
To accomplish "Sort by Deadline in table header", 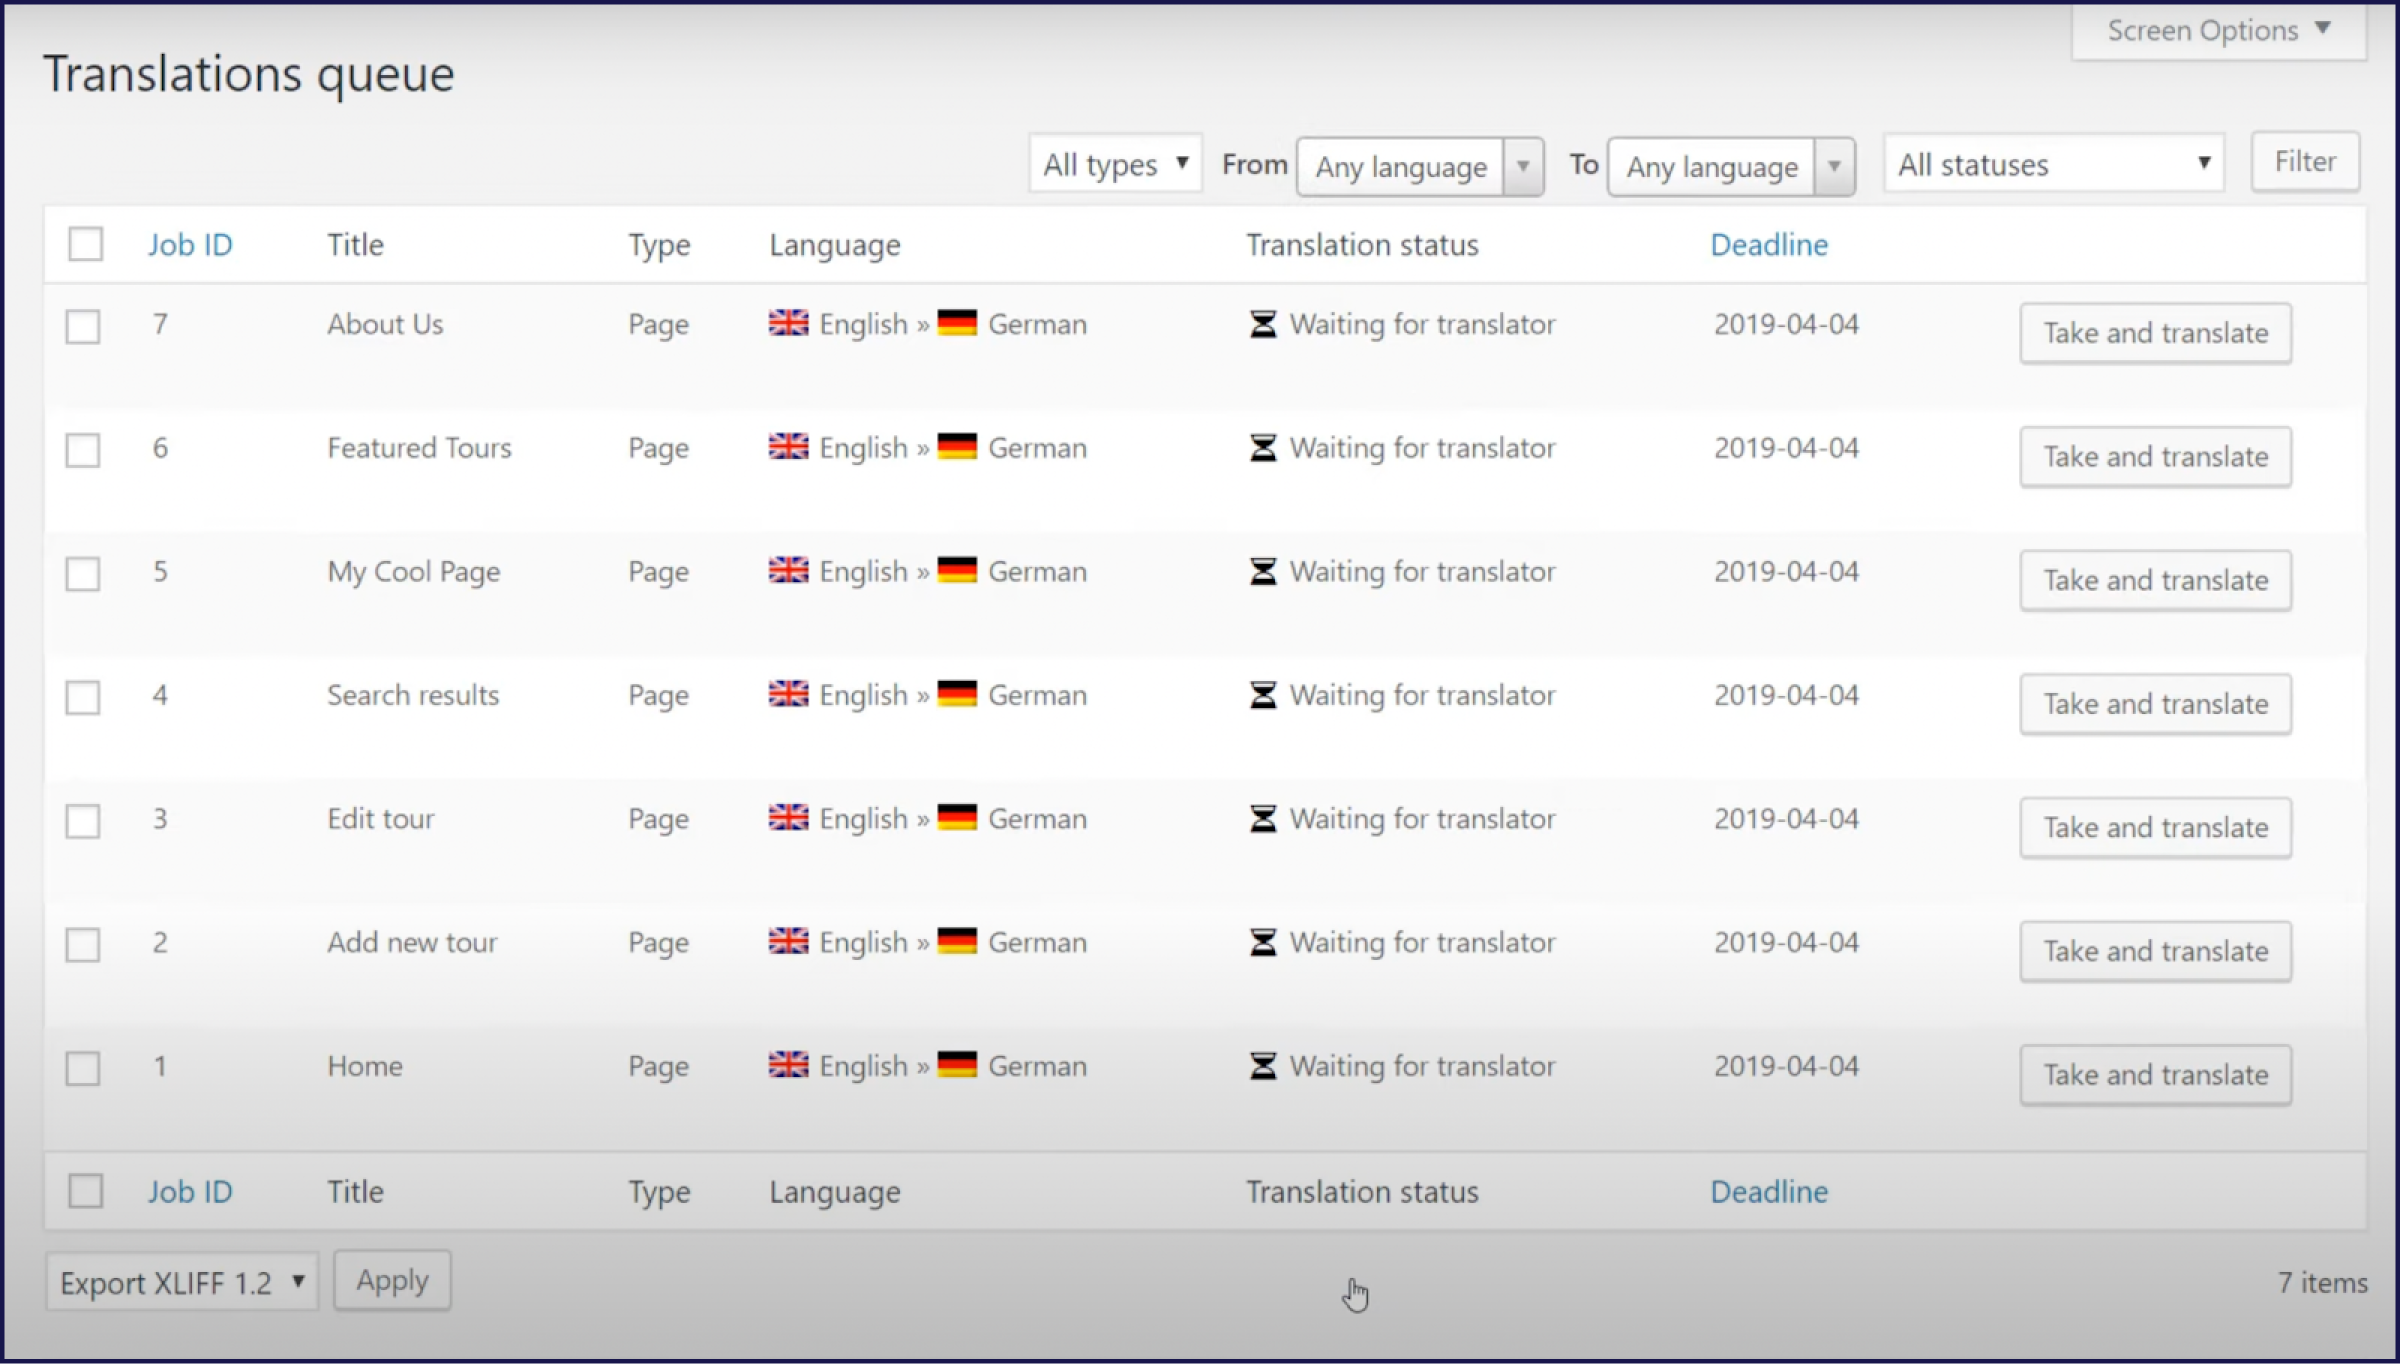I will pyautogui.click(x=1769, y=245).
